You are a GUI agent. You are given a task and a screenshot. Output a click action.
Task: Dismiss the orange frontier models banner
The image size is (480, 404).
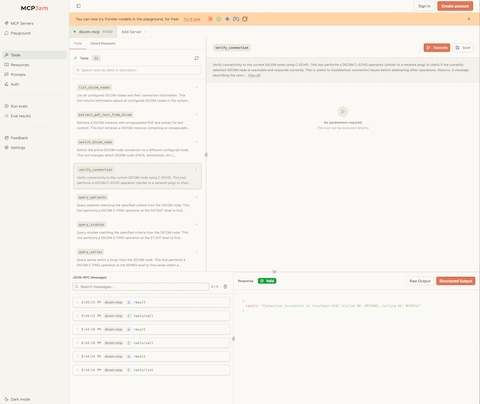click(x=469, y=19)
